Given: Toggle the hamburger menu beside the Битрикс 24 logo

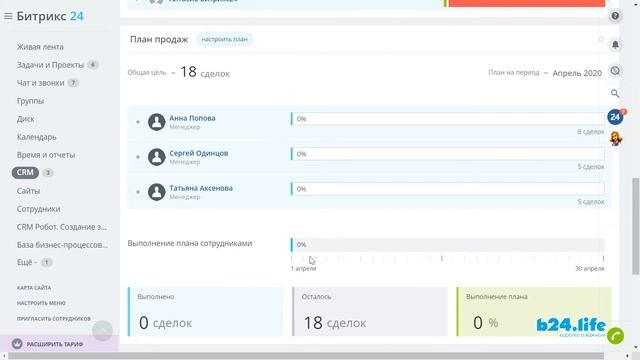Looking at the screenshot, I should 8,16.
